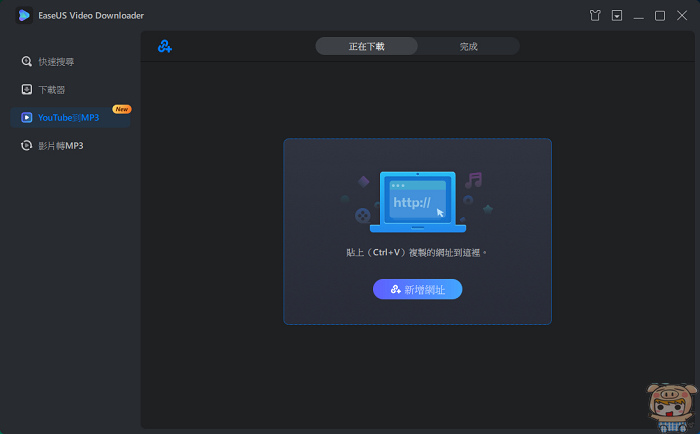
Task: Open 快速搜尋 in the sidebar
Action: click(56, 62)
